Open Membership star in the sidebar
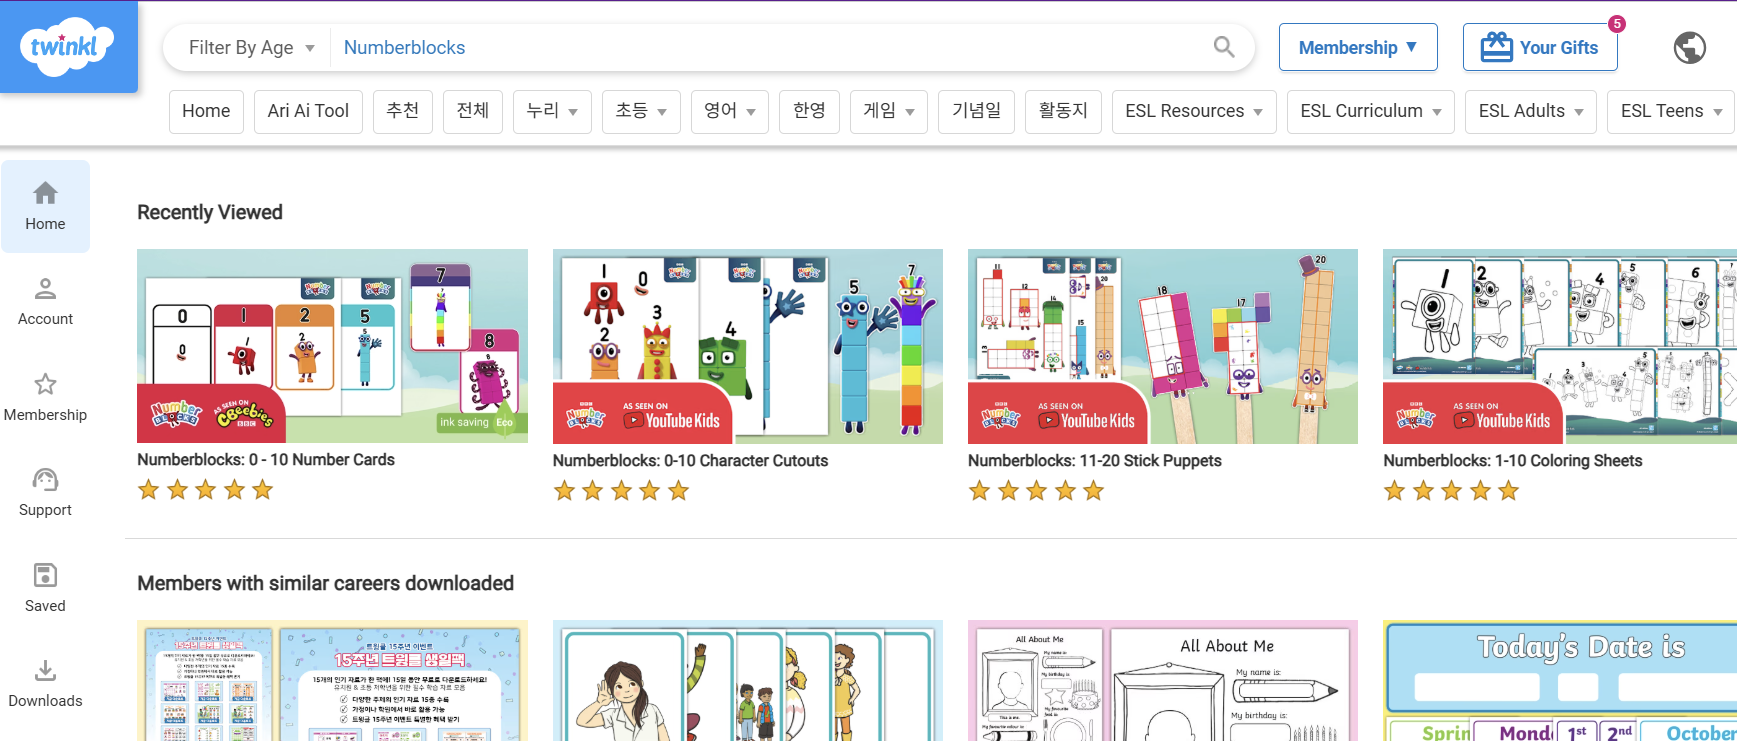The image size is (1737, 741). click(45, 398)
